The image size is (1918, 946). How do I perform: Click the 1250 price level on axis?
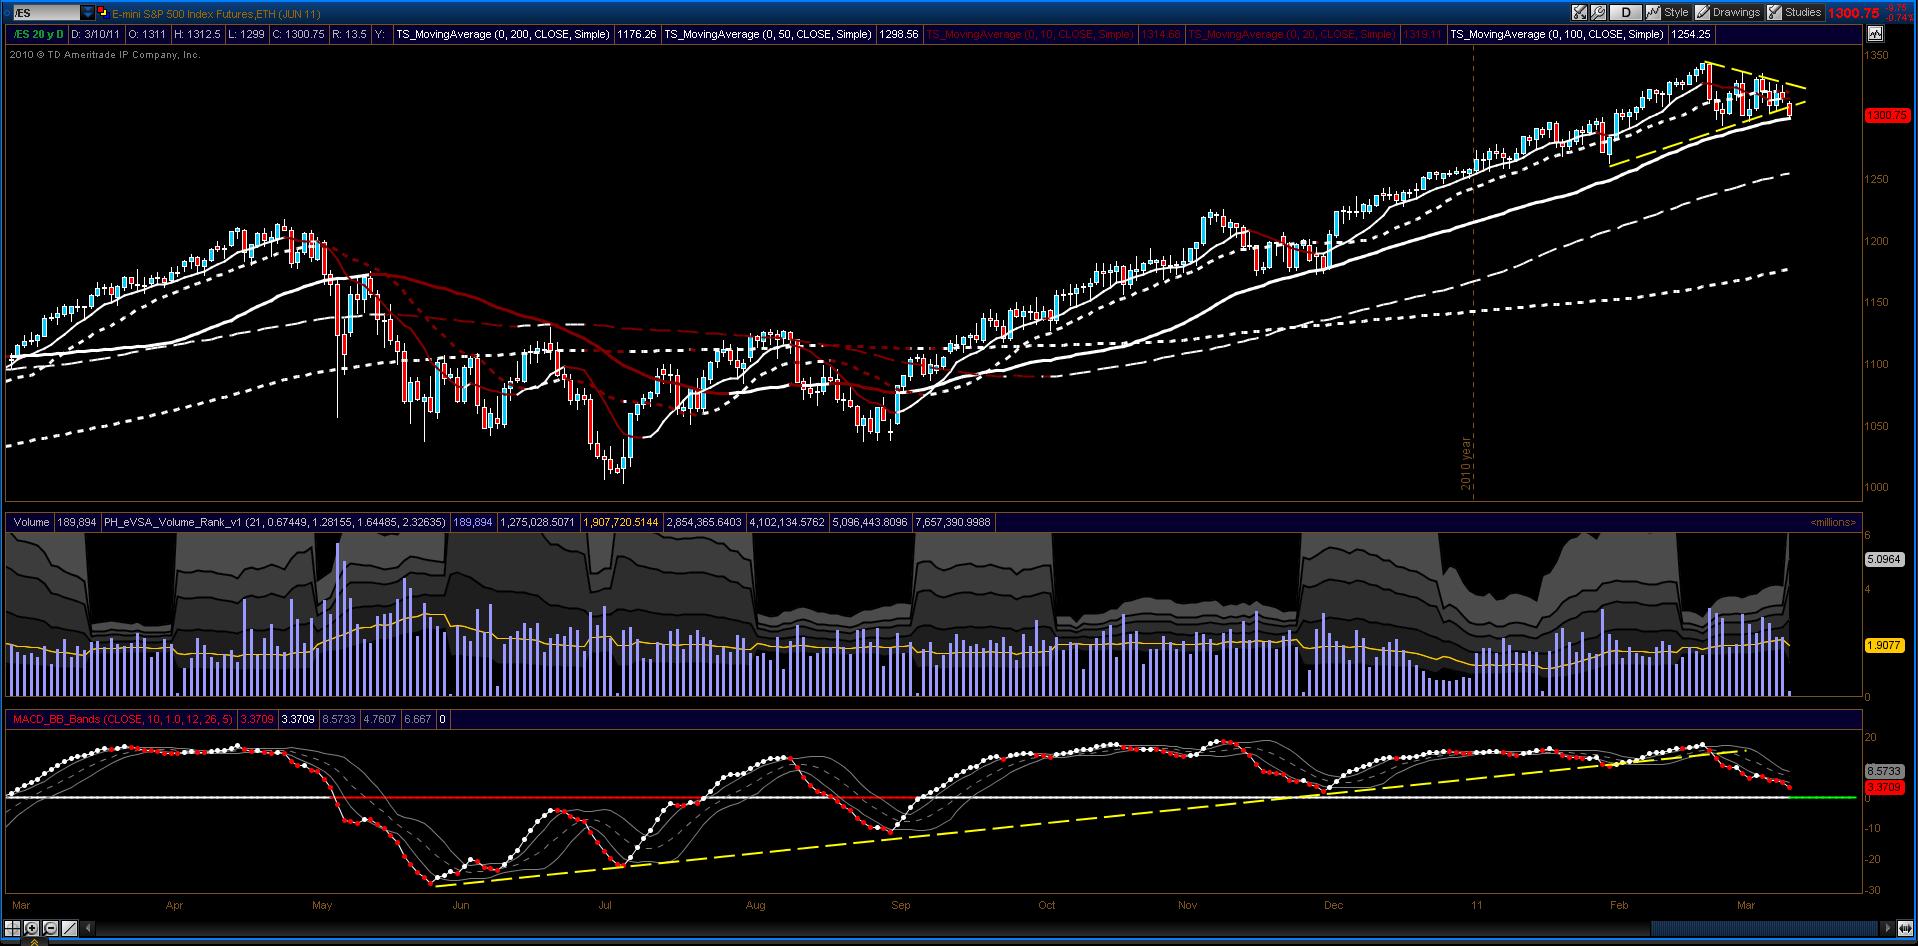(x=1876, y=179)
